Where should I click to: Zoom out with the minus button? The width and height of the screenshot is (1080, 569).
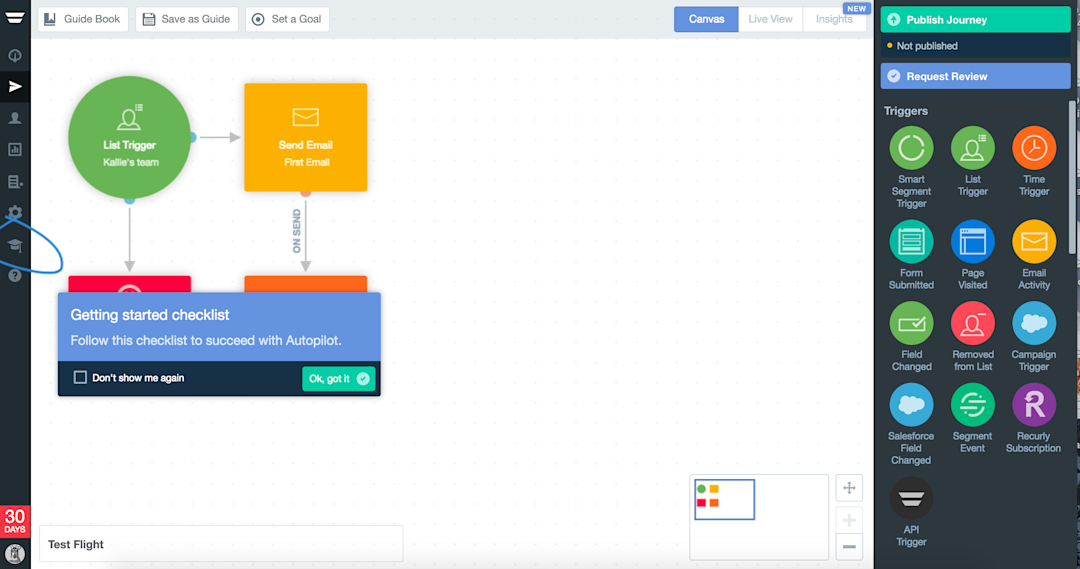849,547
